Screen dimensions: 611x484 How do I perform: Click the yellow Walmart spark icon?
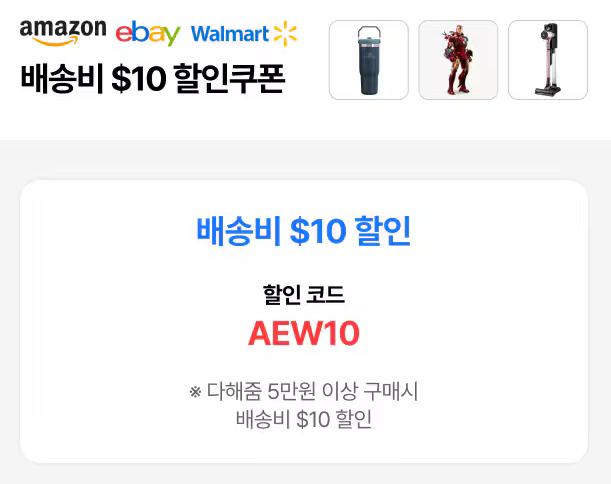pos(285,33)
